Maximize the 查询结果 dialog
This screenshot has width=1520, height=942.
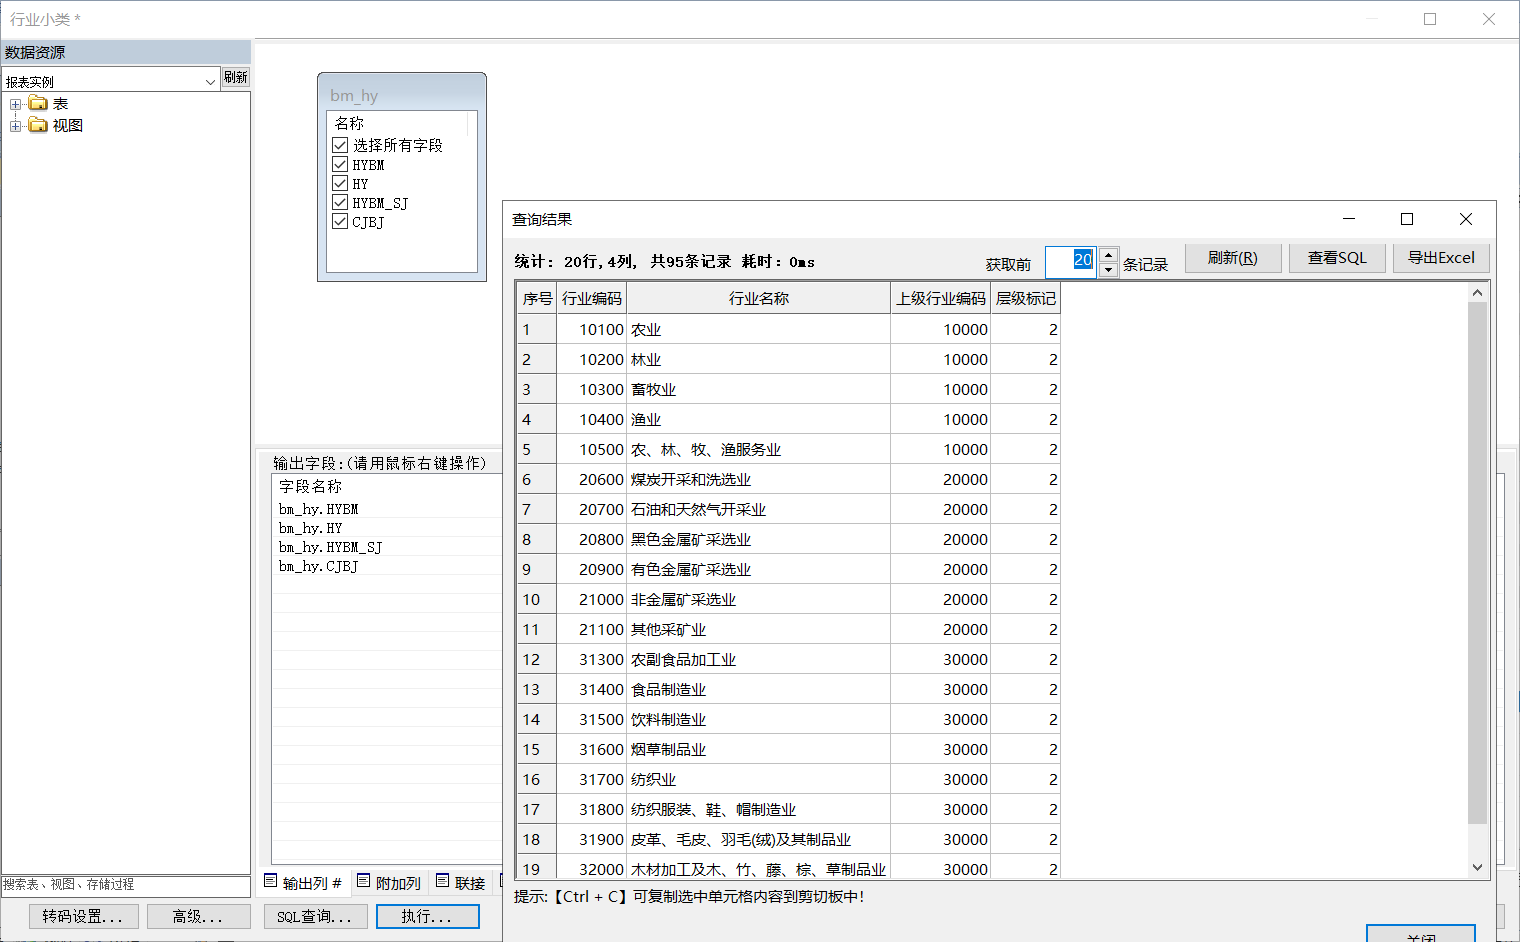click(x=1406, y=219)
